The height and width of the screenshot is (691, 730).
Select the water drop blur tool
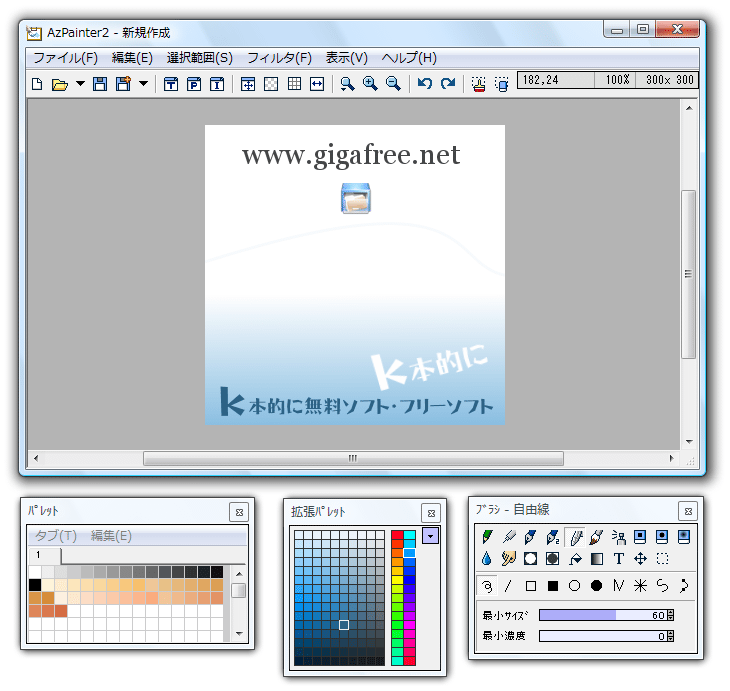click(487, 558)
